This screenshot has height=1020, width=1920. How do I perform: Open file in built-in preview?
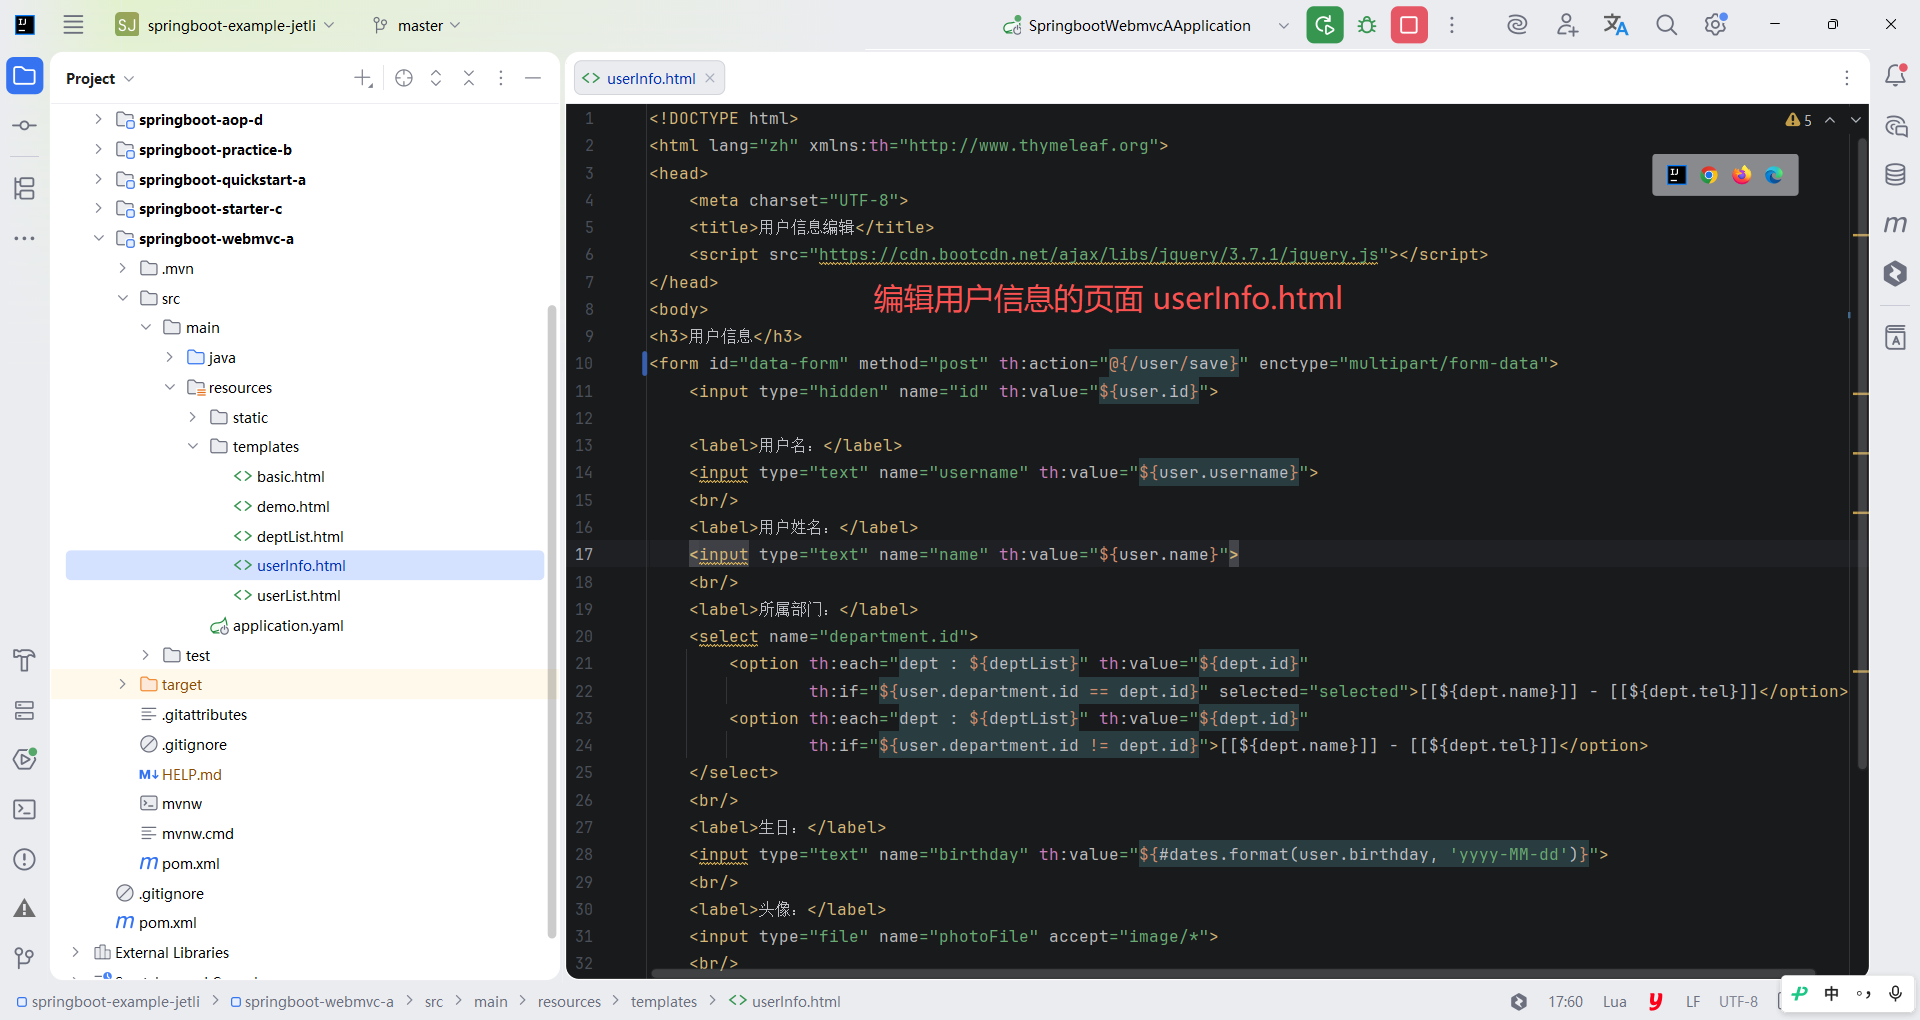click(x=1677, y=175)
